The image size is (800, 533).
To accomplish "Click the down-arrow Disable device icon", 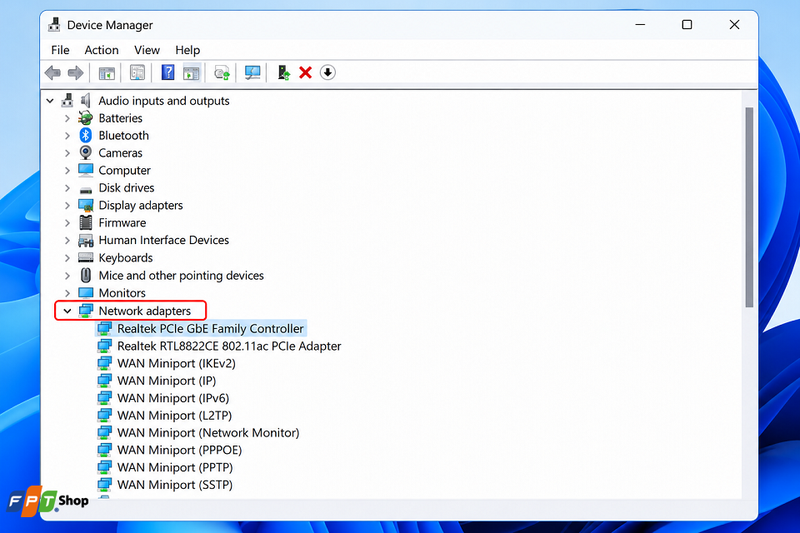I will [x=328, y=72].
